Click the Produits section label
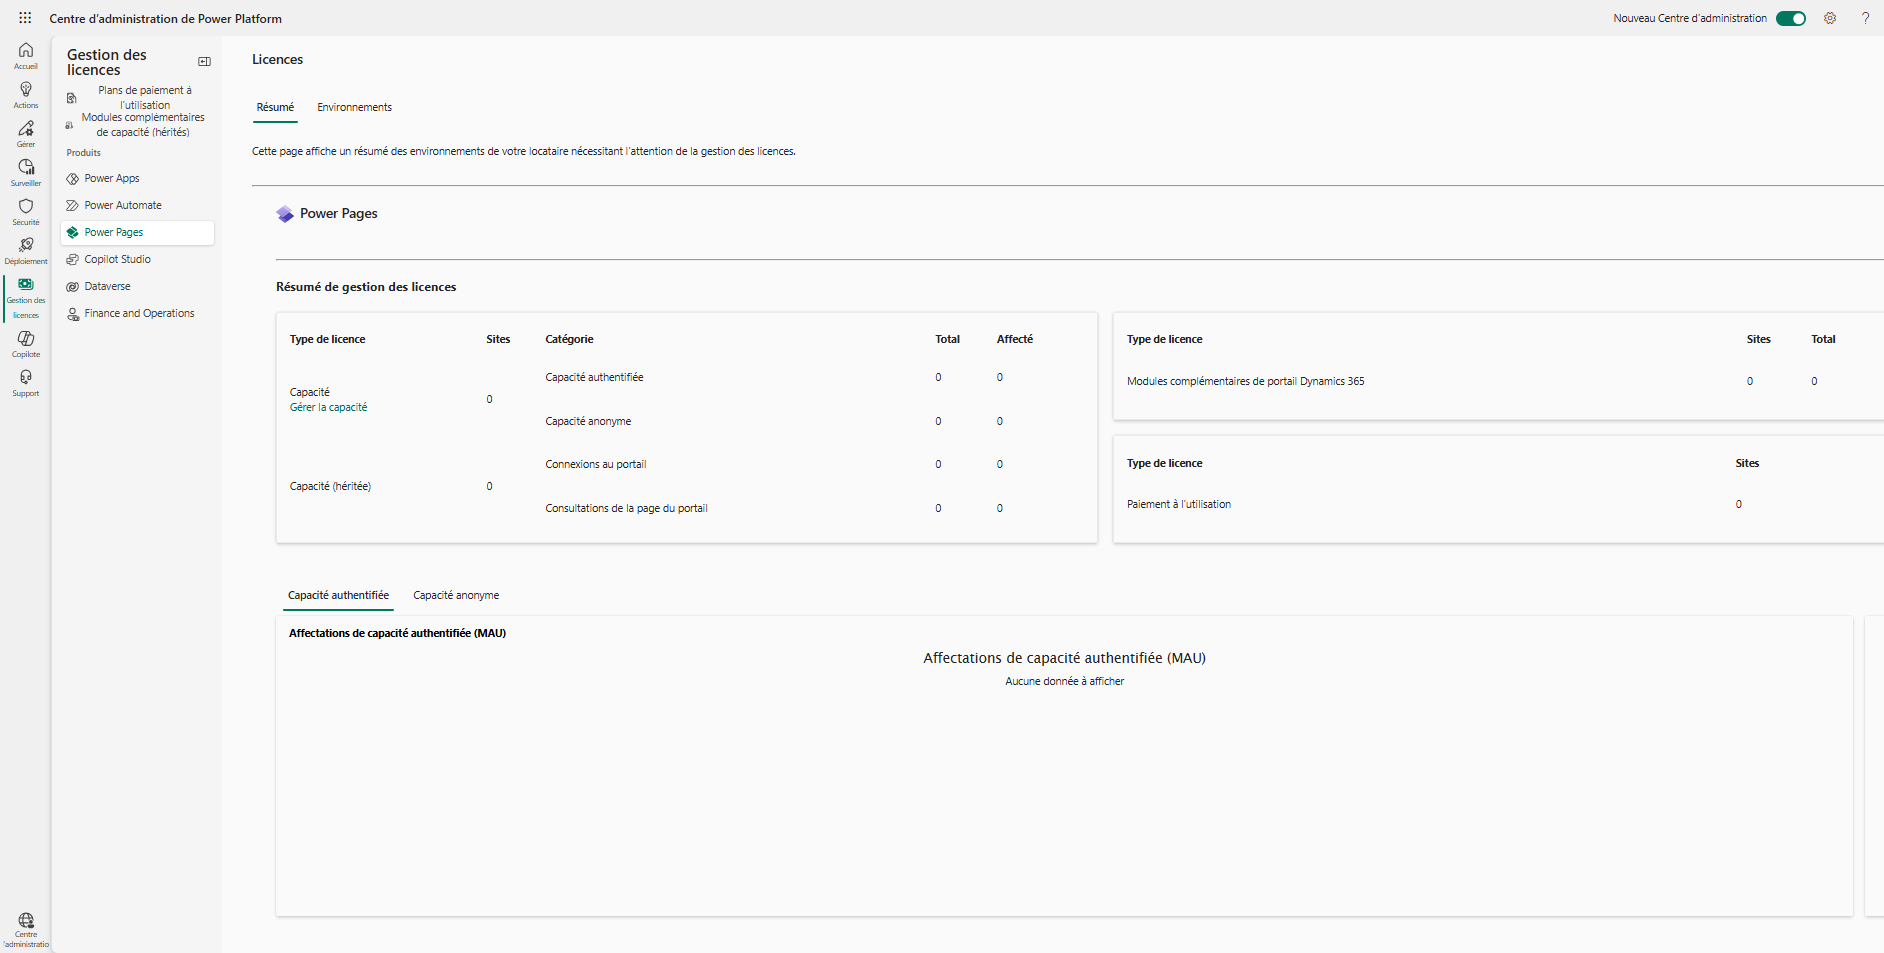1884x953 pixels. (x=84, y=153)
